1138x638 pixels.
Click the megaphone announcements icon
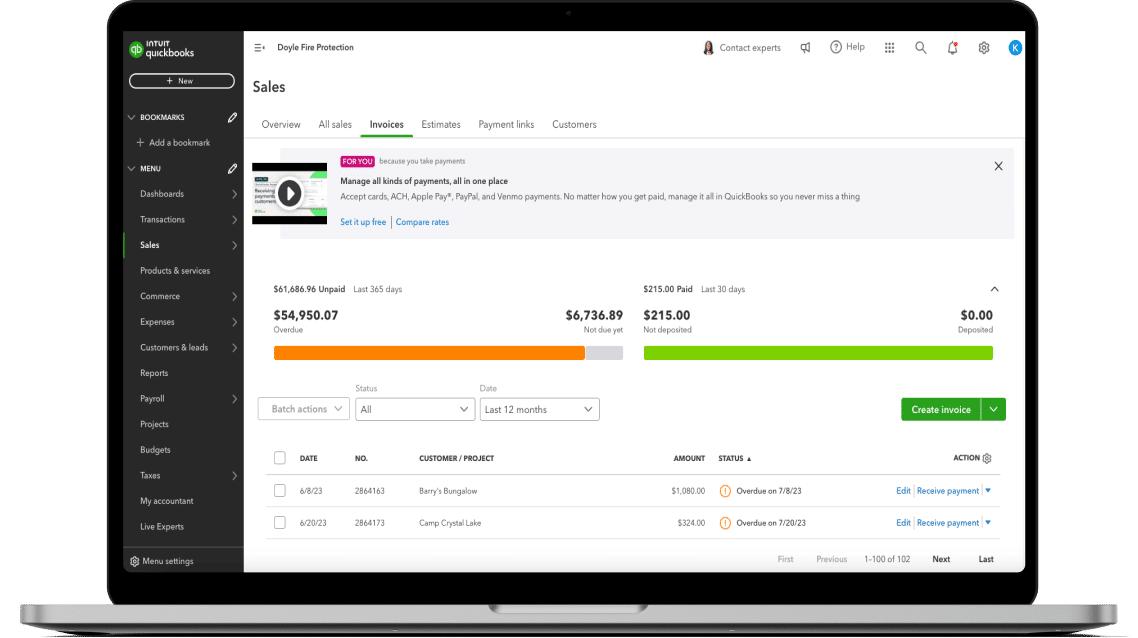(x=805, y=48)
